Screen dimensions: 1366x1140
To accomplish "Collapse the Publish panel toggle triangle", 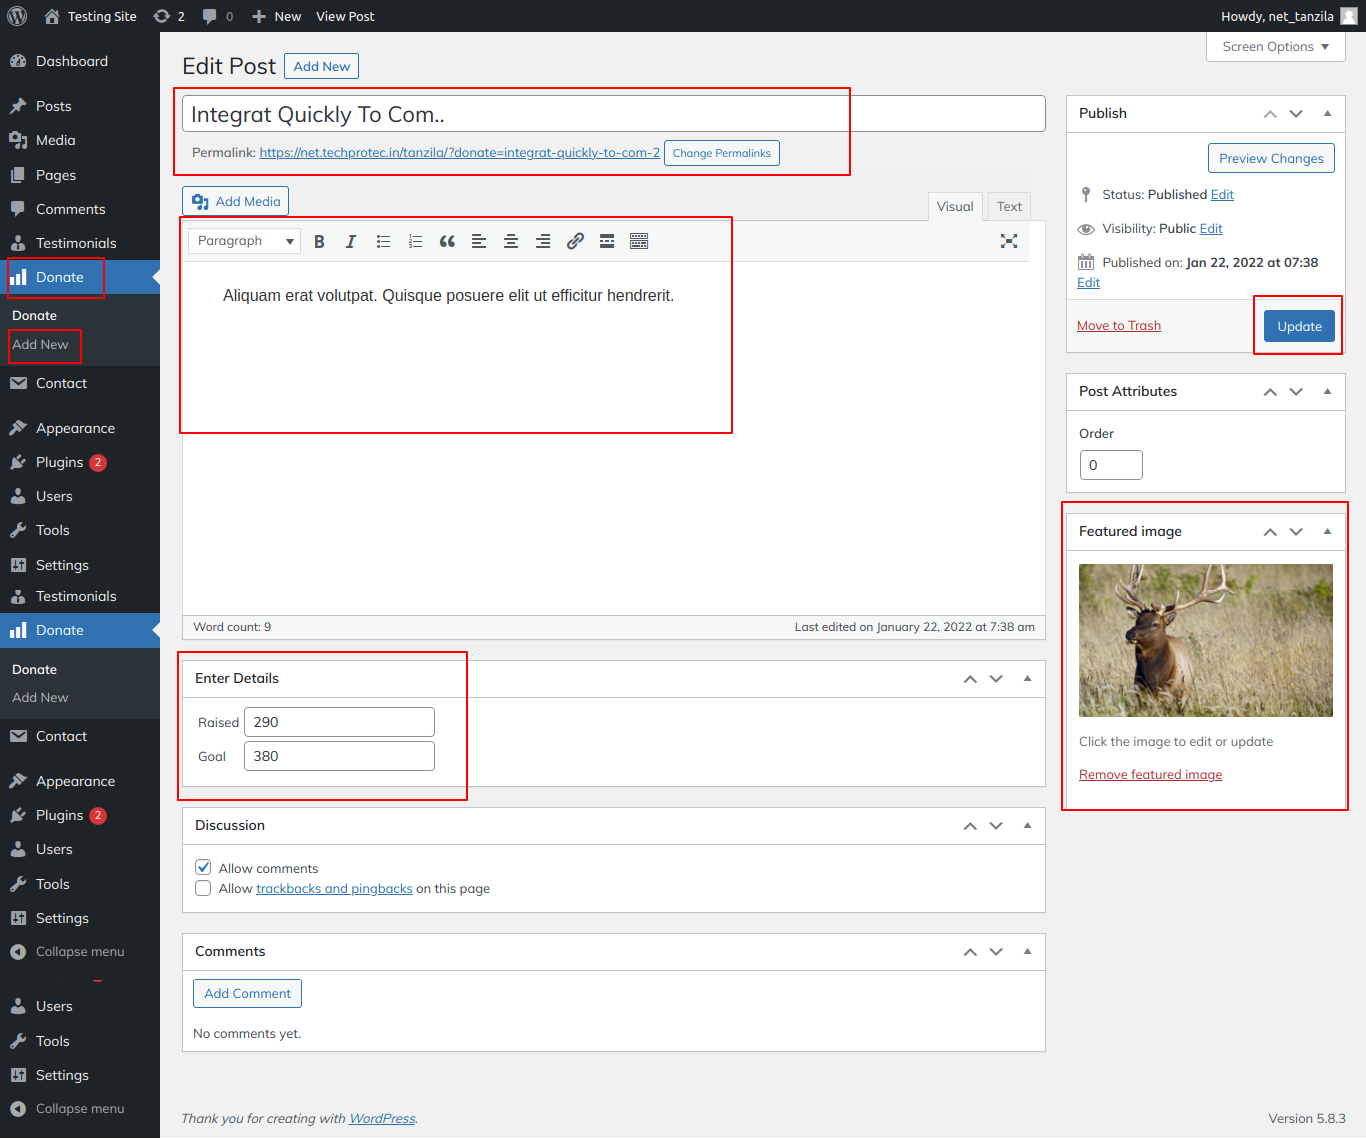I will pos(1327,114).
